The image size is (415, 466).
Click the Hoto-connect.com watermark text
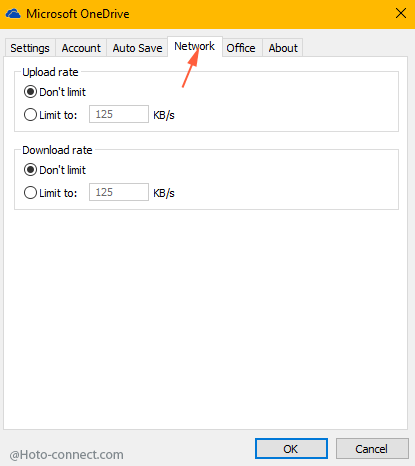[x=66, y=455]
